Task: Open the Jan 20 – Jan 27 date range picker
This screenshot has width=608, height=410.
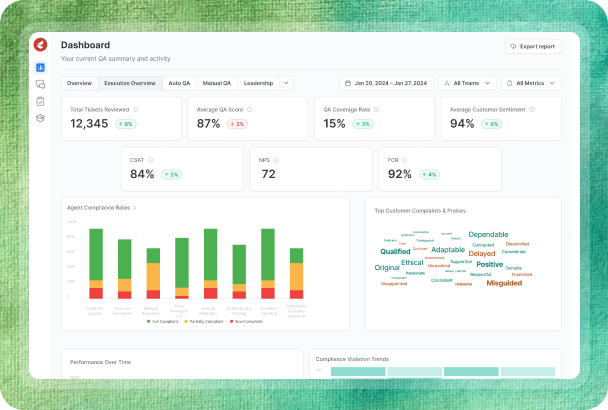Action: 385,83
